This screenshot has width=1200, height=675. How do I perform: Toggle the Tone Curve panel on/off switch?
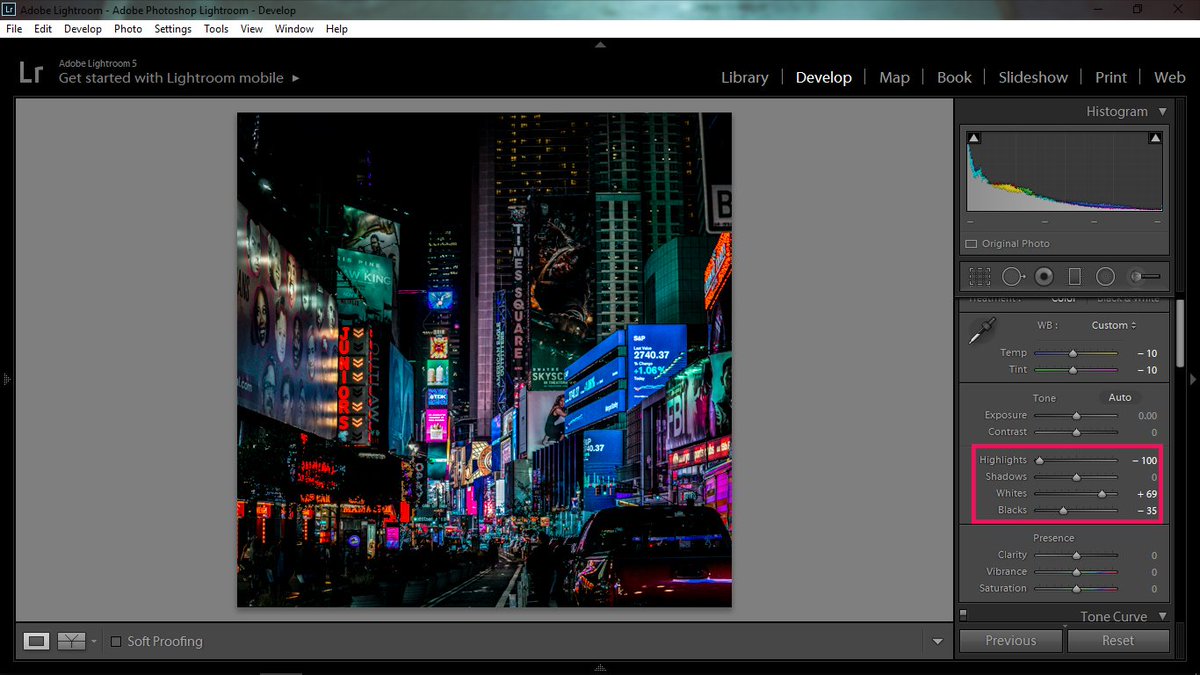tap(963, 614)
